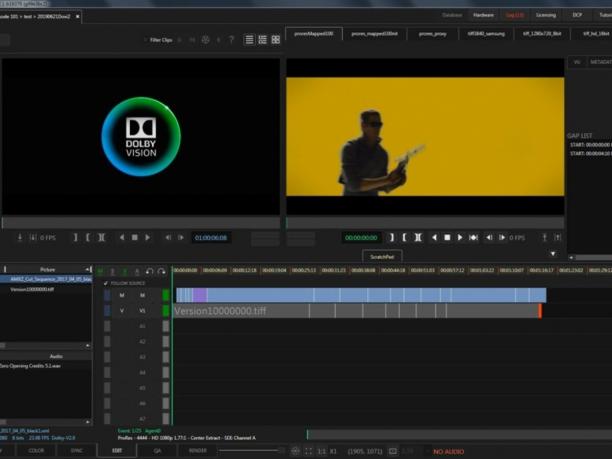
Task: Click the right viewer timecode 00:00:00:00 field
Action: tap(361, 238)
